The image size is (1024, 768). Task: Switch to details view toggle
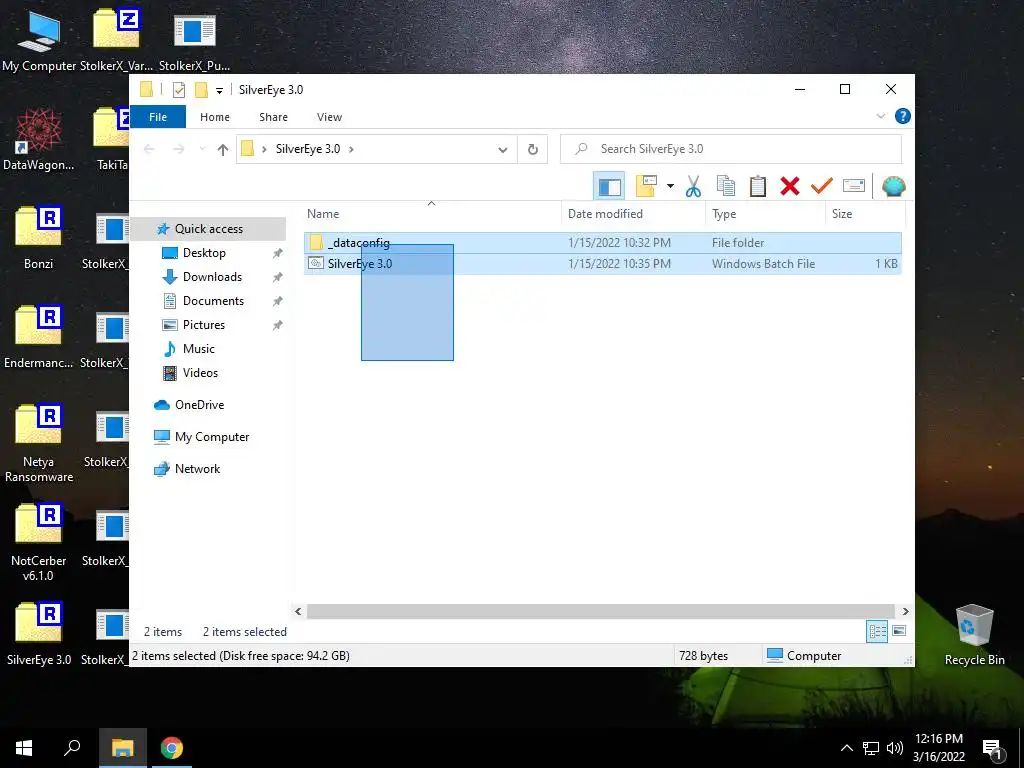877,631
